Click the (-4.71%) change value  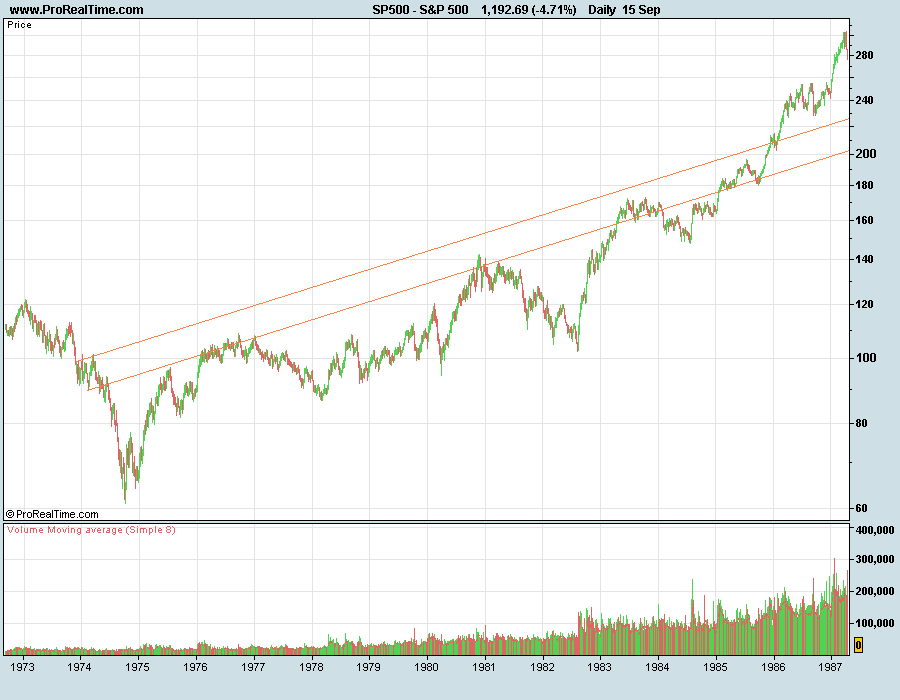[x=554, y=10]
